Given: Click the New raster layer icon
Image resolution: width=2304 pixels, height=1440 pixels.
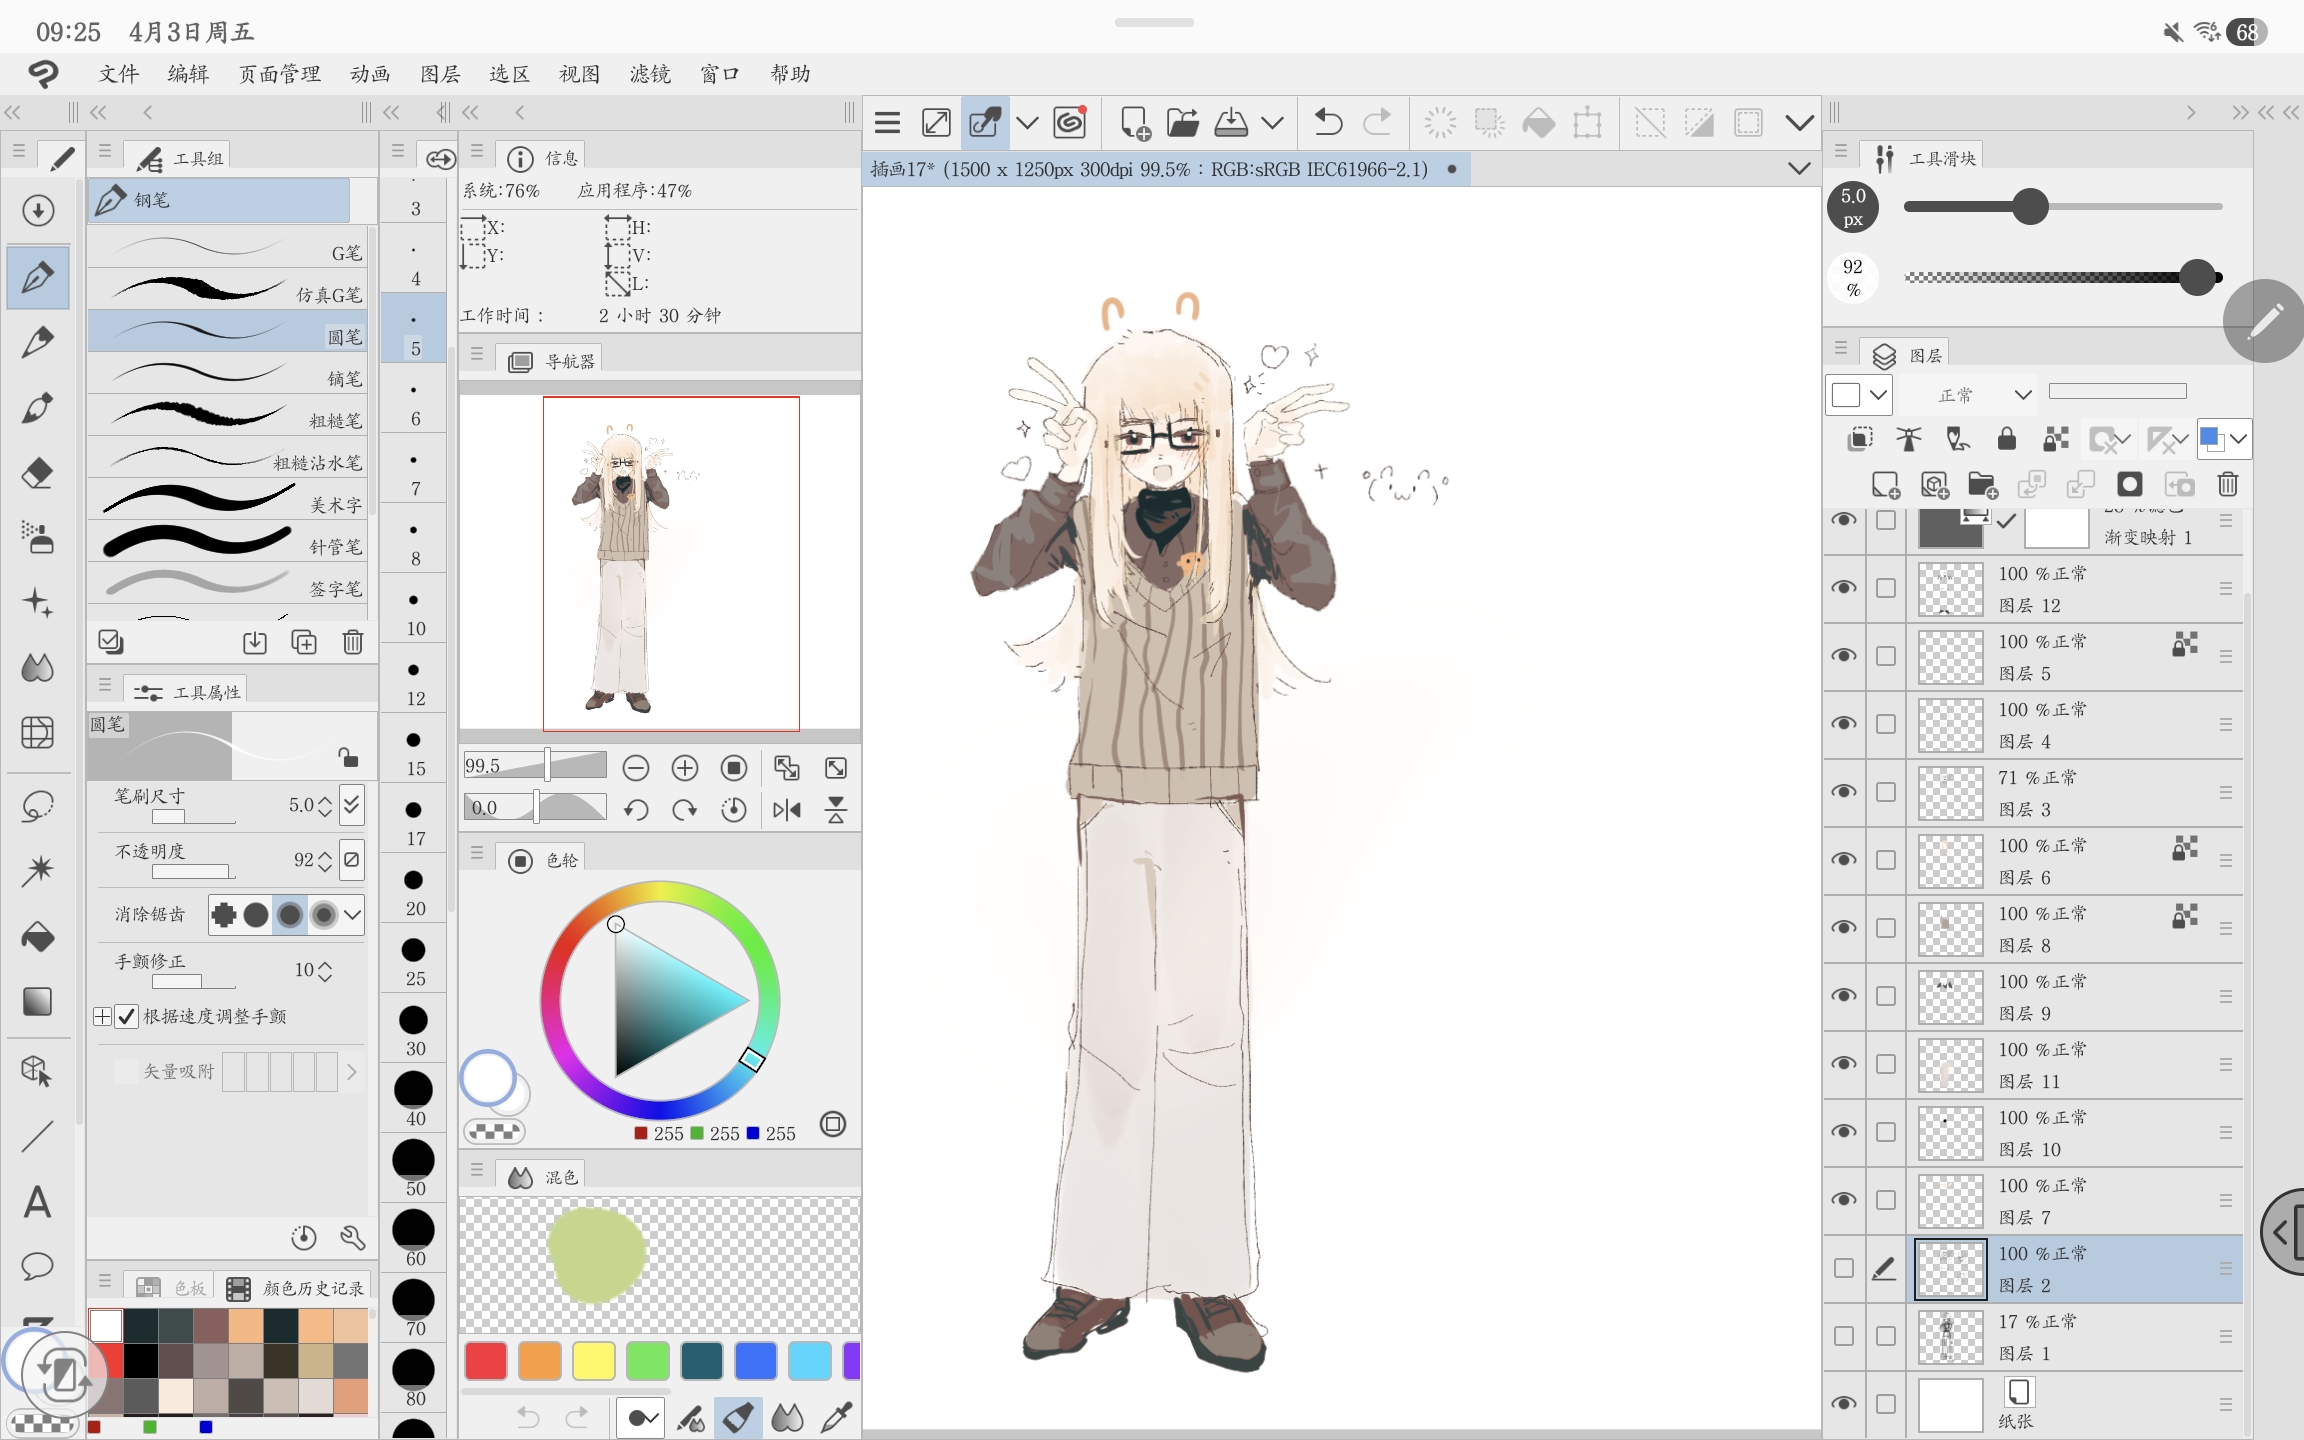Looking at the screenshot, I should (x=1885, y=485).
